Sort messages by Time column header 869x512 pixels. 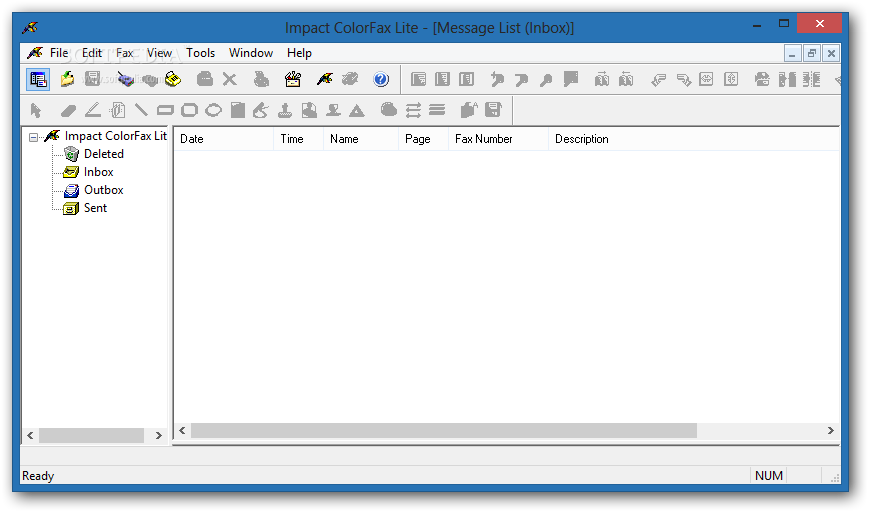[x=298, y=139]
